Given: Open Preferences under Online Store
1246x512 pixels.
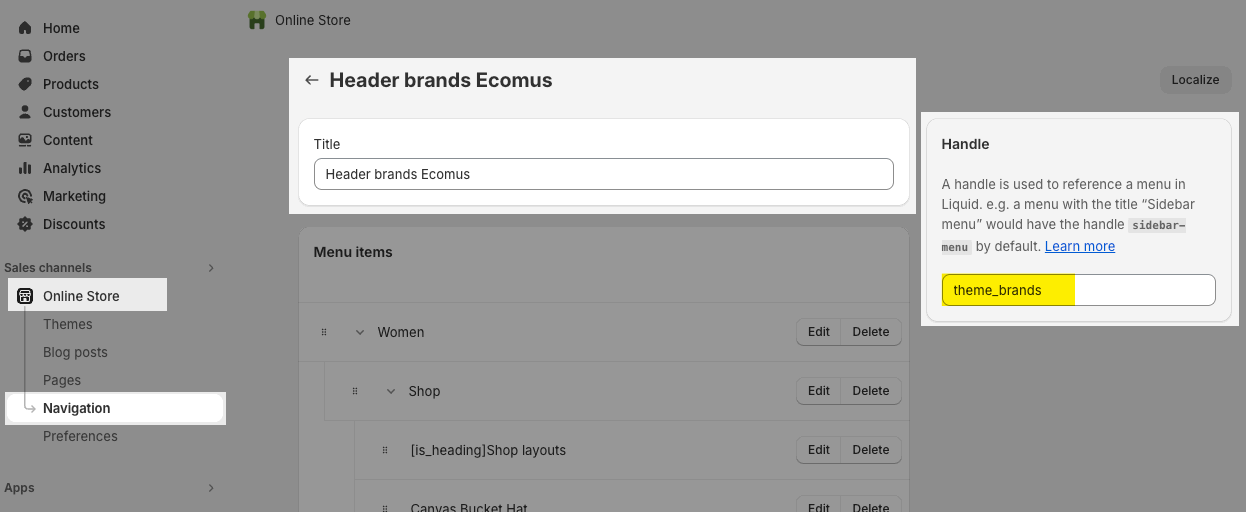Looking at the screenshot, I should (x=80, y=436).
